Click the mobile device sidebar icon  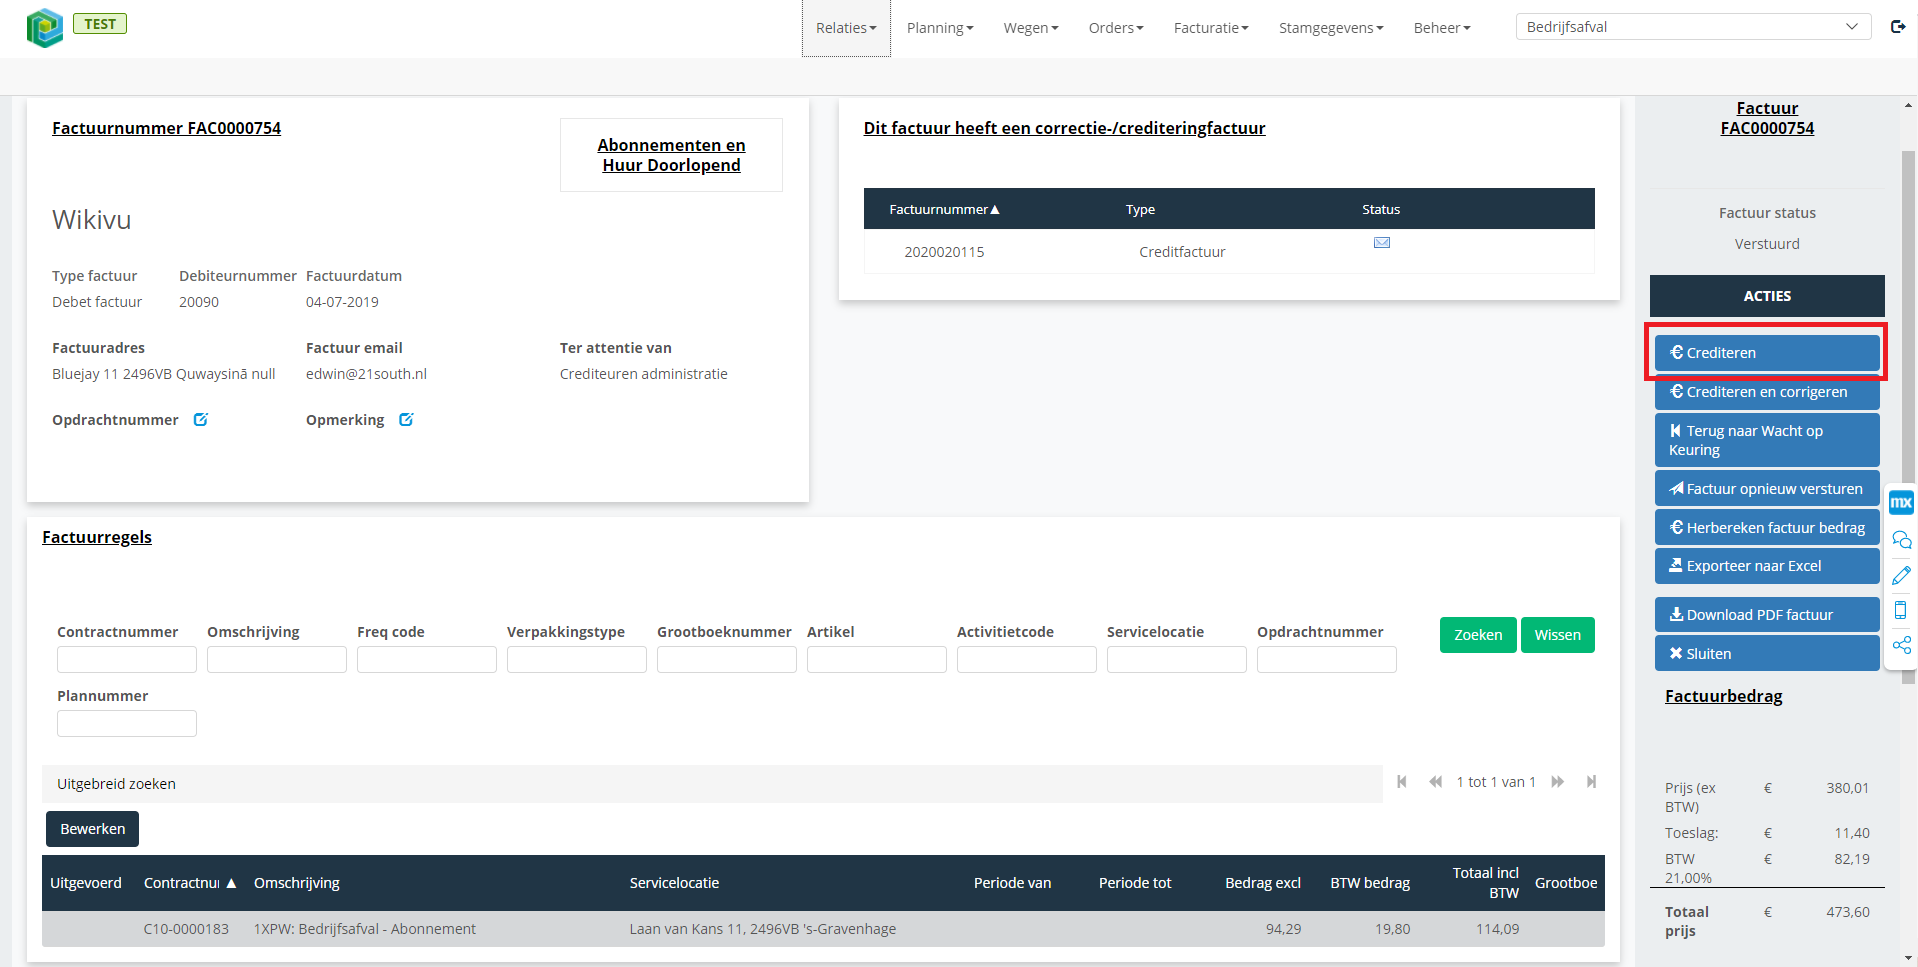coord(1901,610)
